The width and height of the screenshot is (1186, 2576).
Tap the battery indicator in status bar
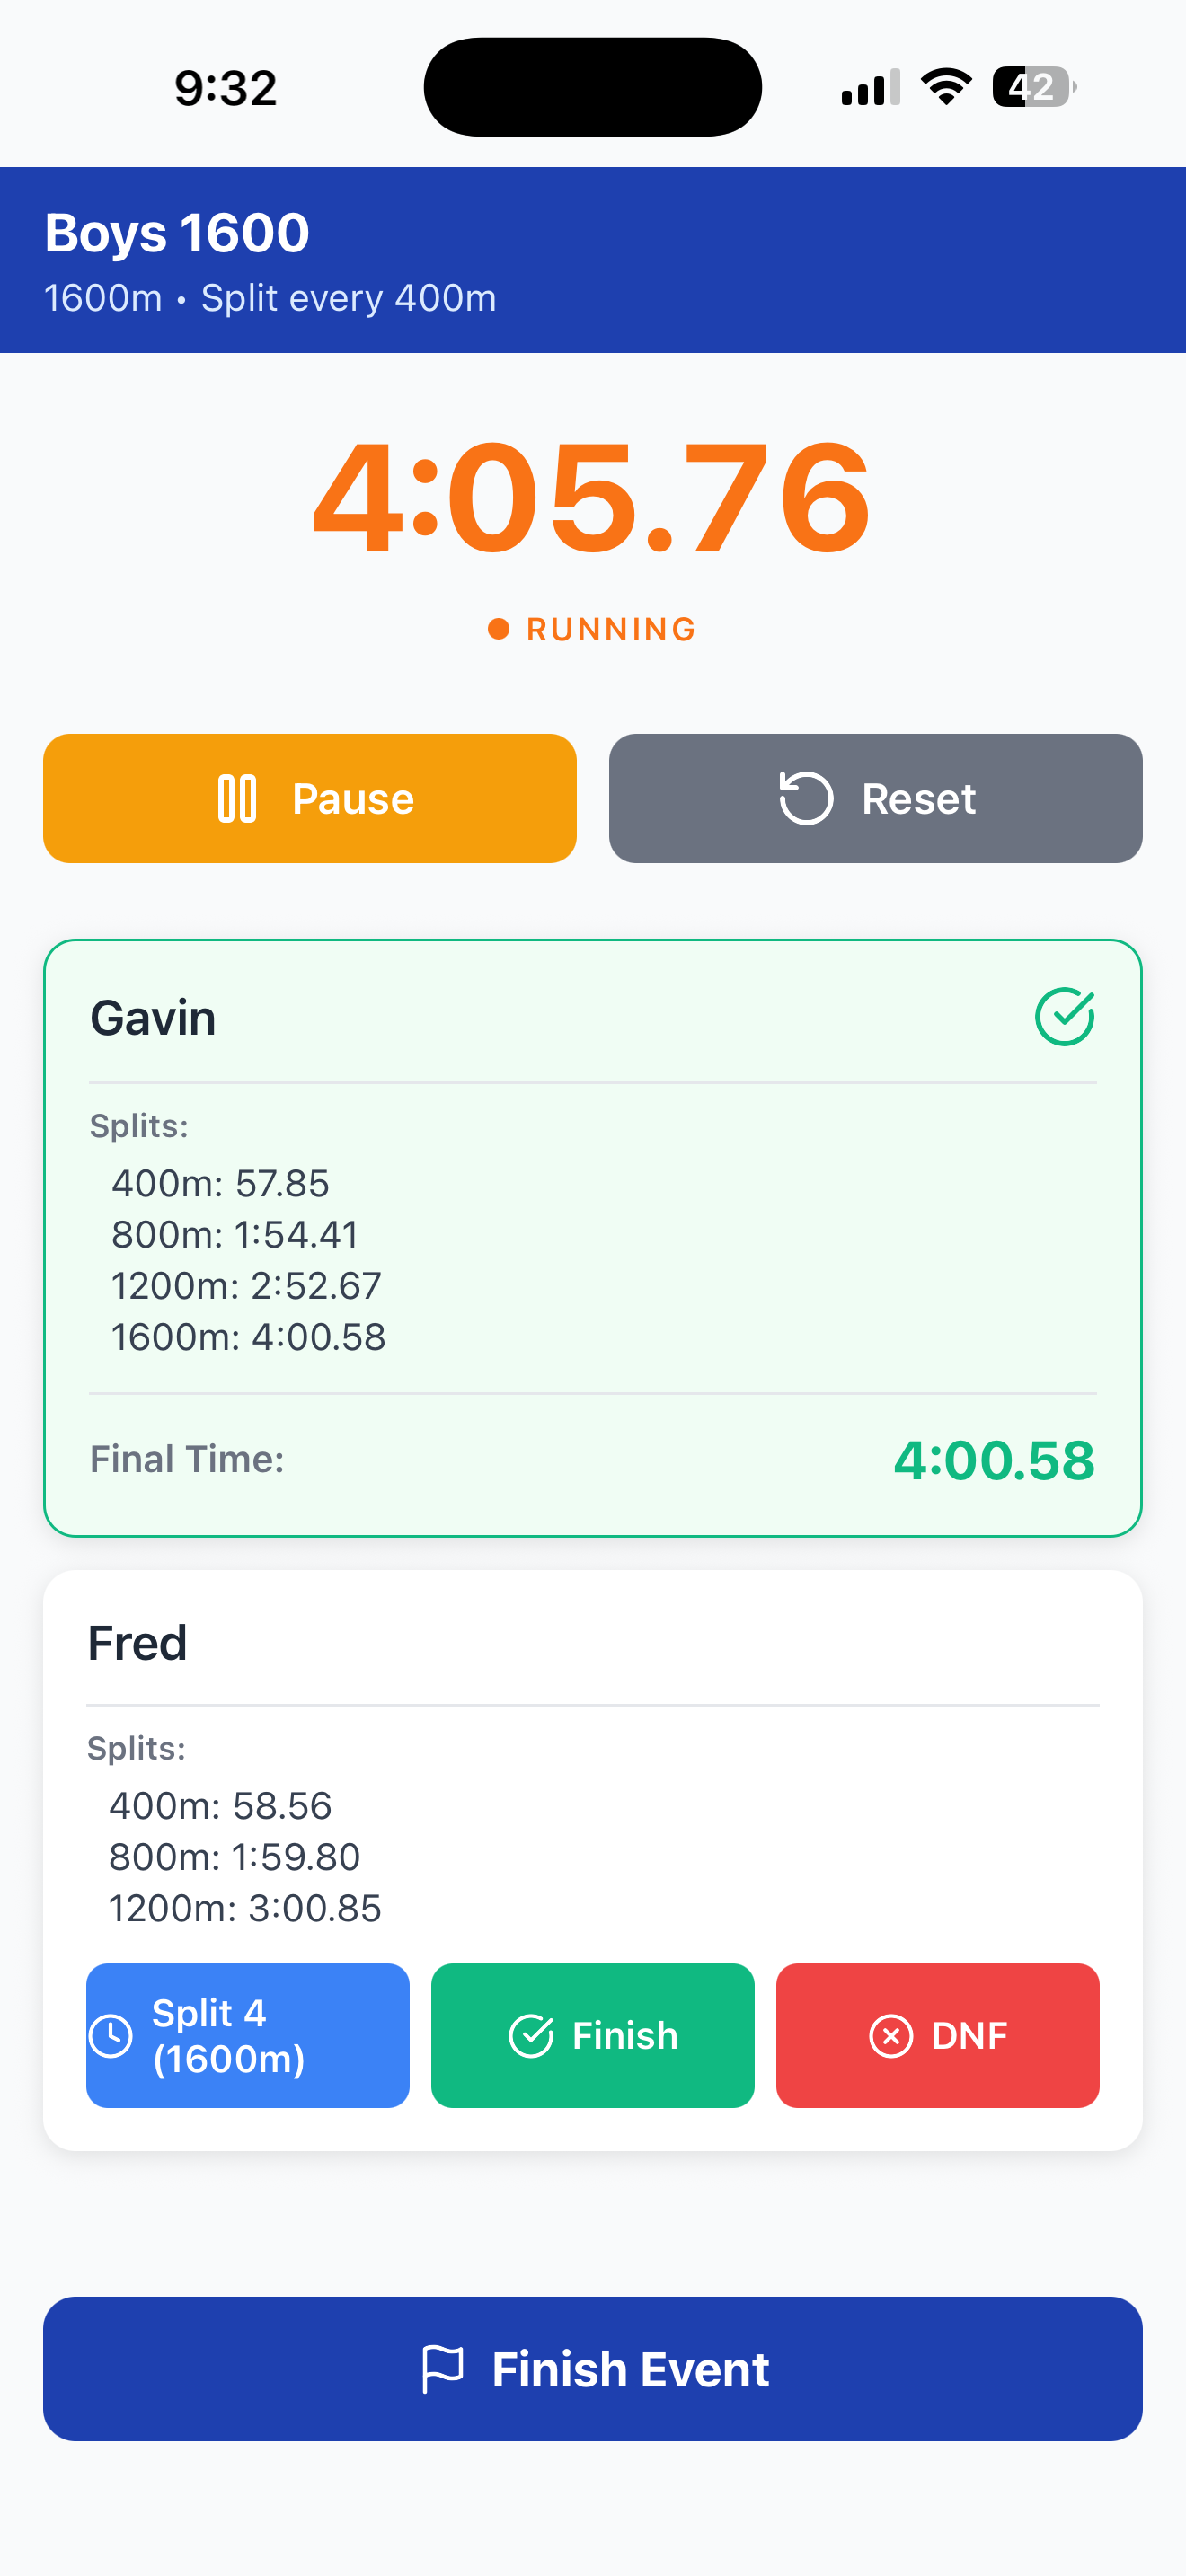tap(1033, 87)
